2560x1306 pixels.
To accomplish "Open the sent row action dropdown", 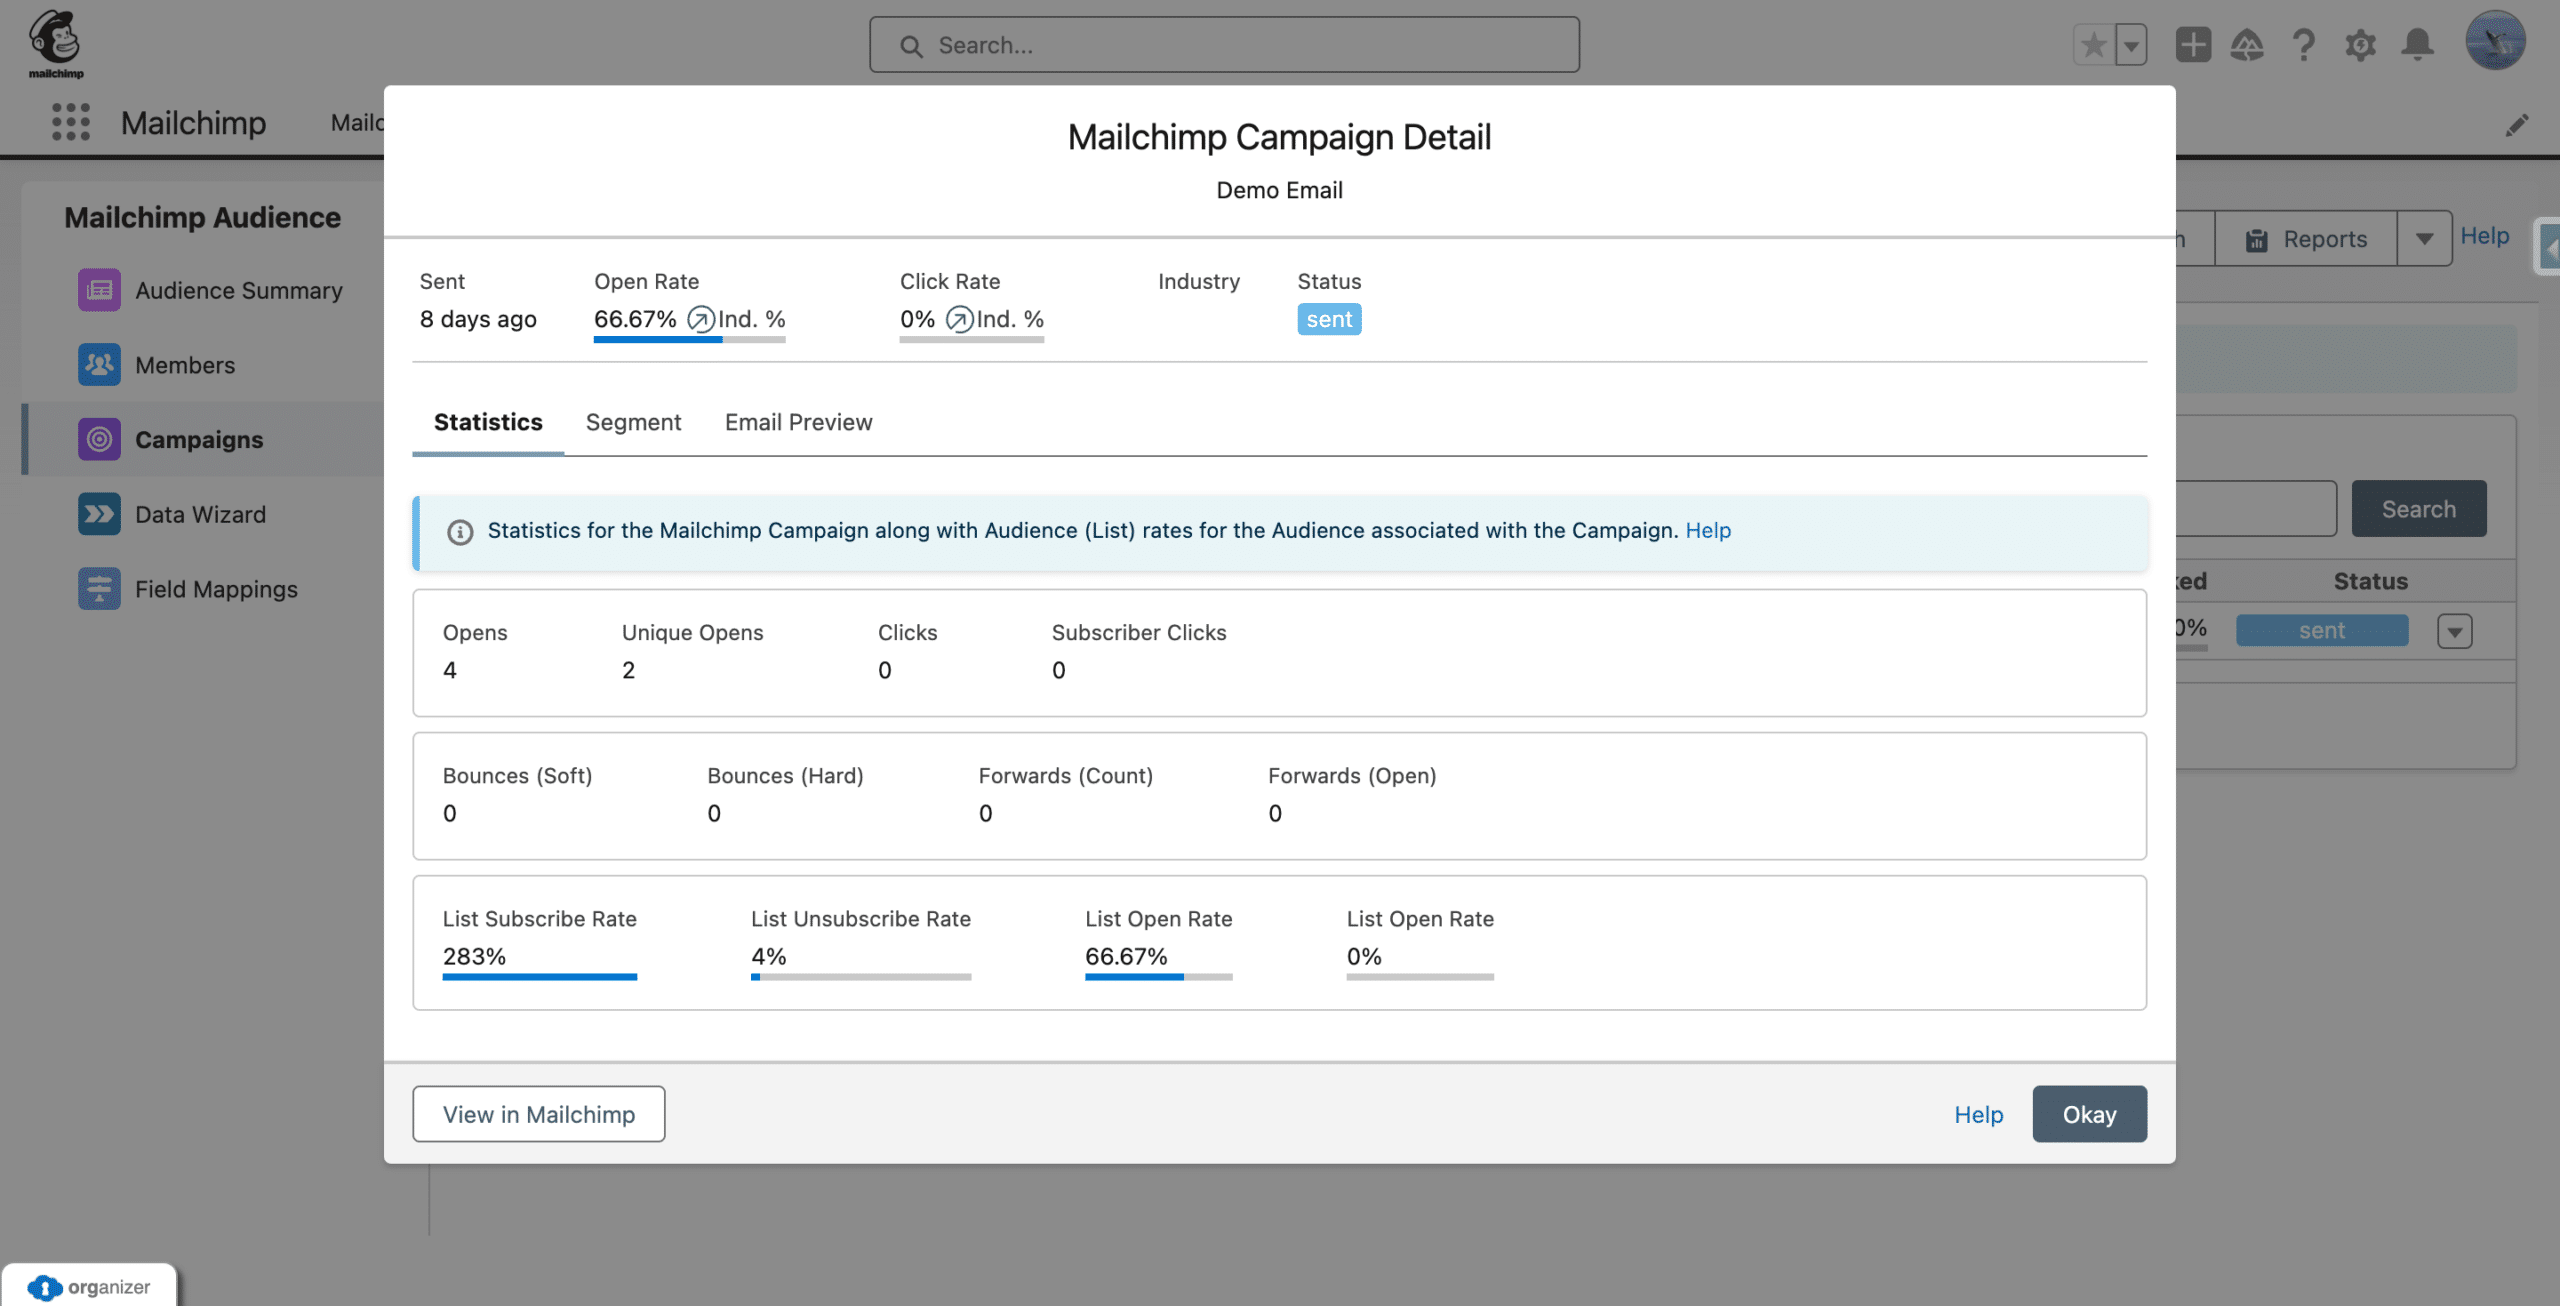I will pyautogui.click(x=2455, y=631).
